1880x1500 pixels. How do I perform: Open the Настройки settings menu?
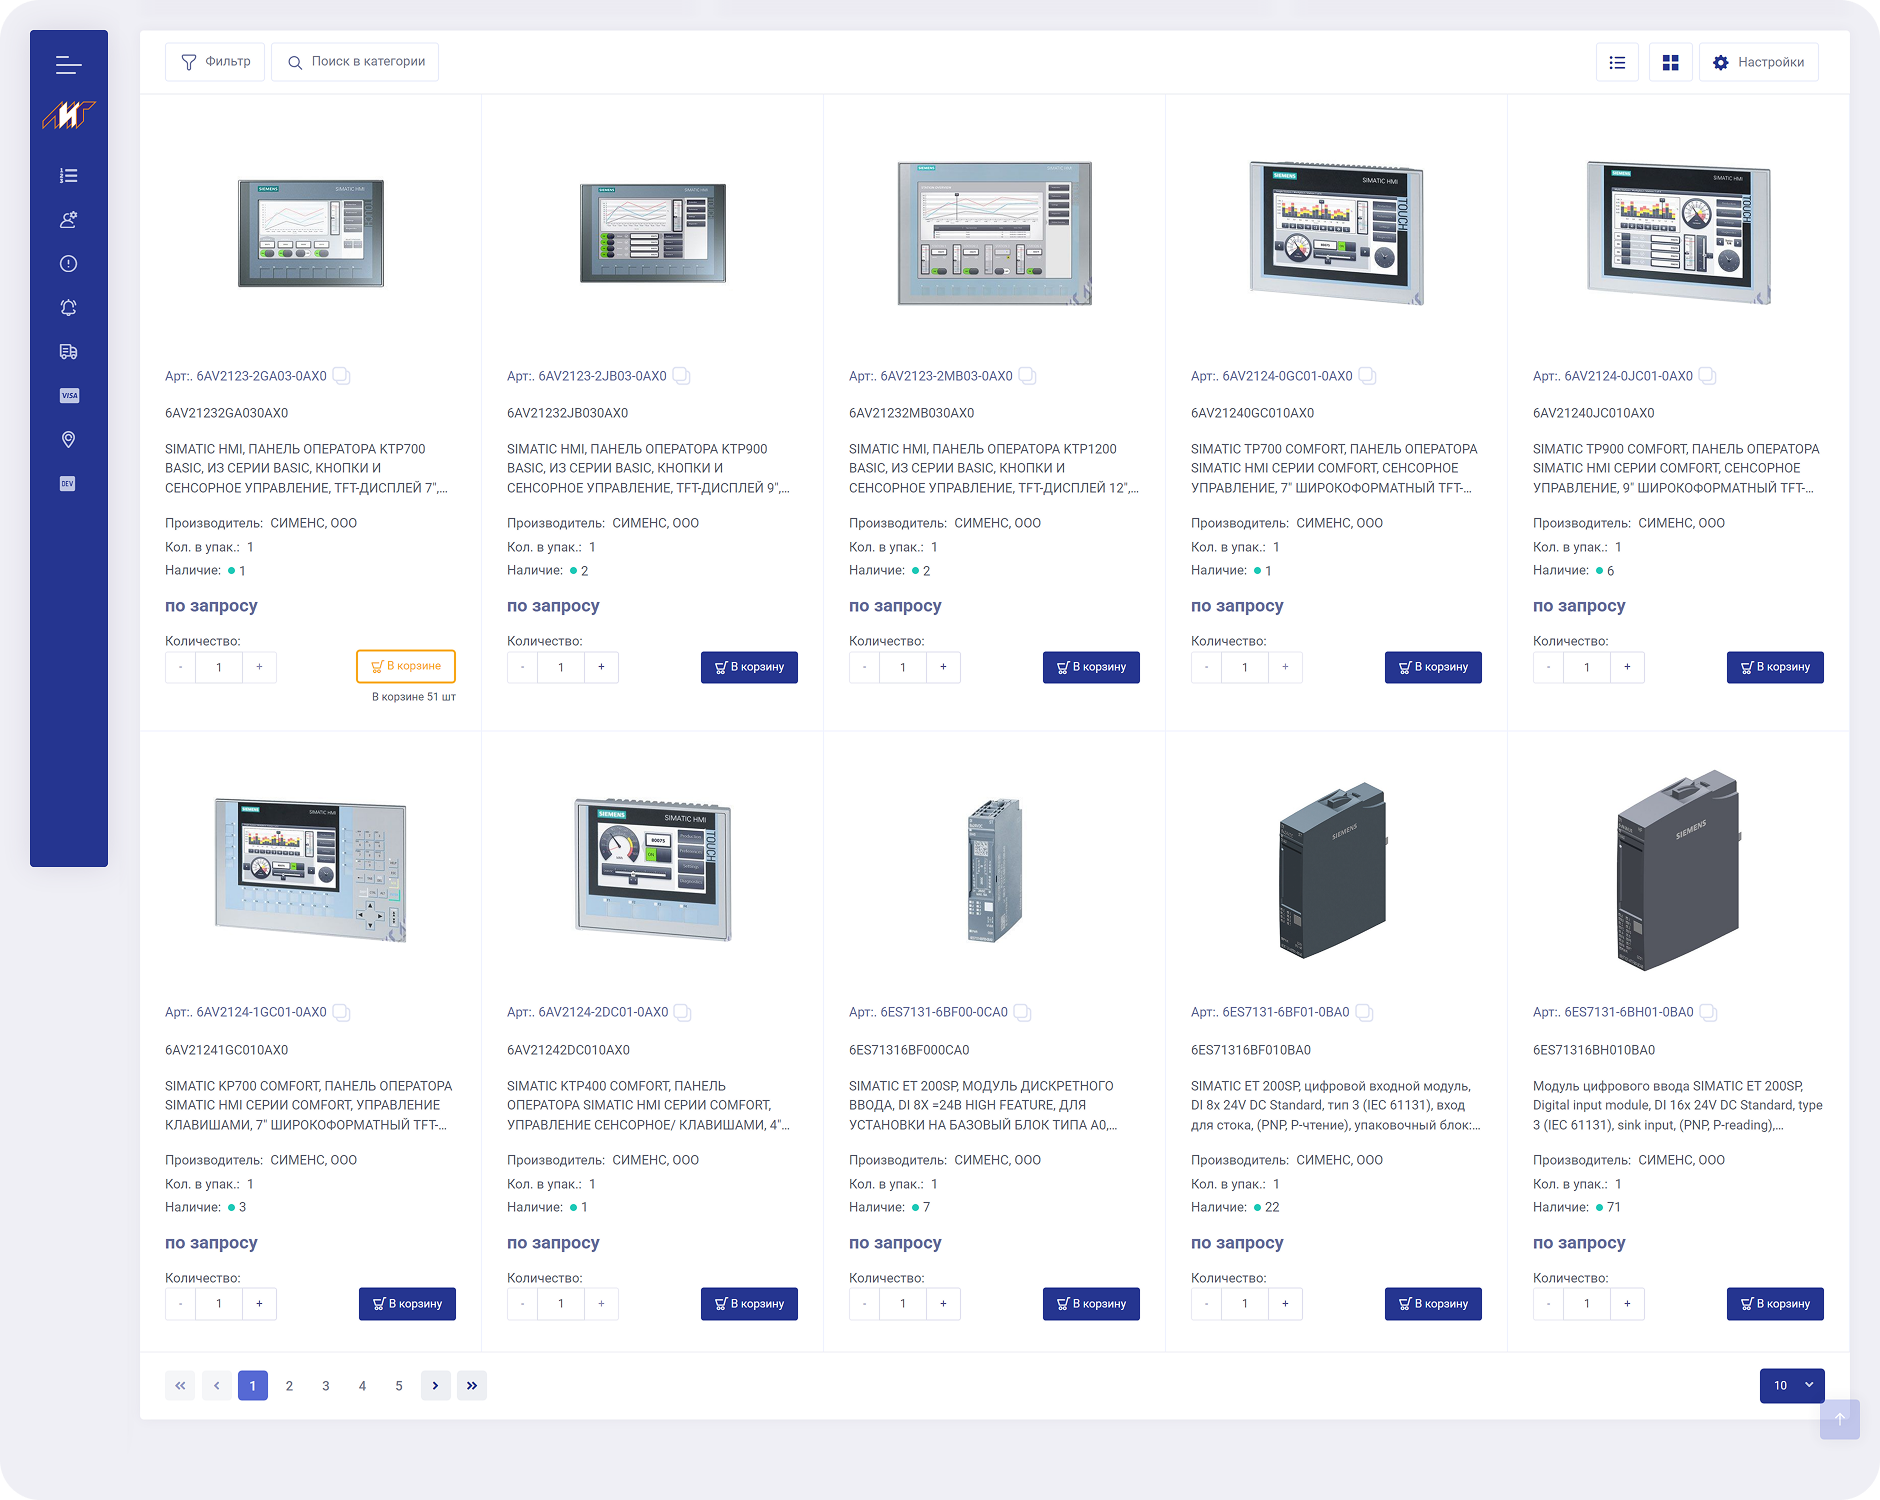pyautogui.click(x=1758, y=63)
